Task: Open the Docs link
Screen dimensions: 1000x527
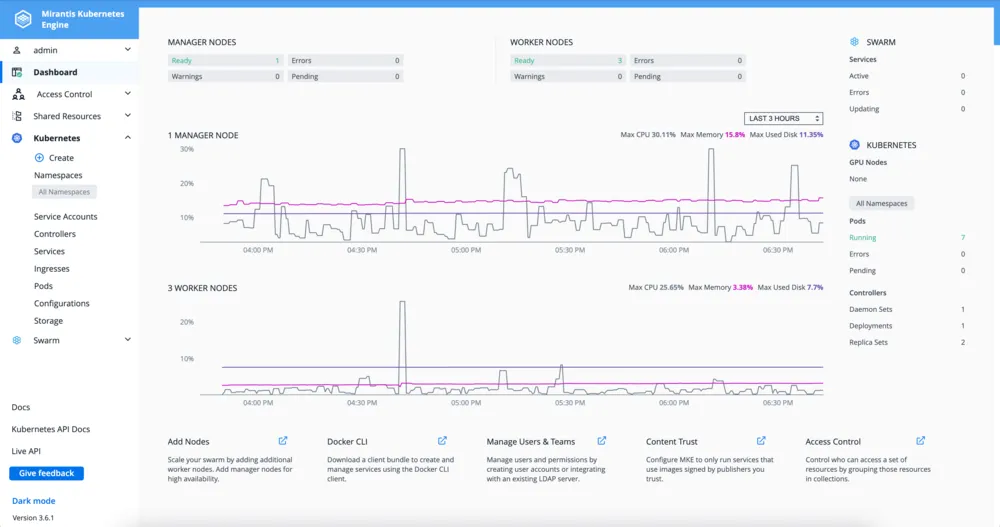Action: [20, 407]
